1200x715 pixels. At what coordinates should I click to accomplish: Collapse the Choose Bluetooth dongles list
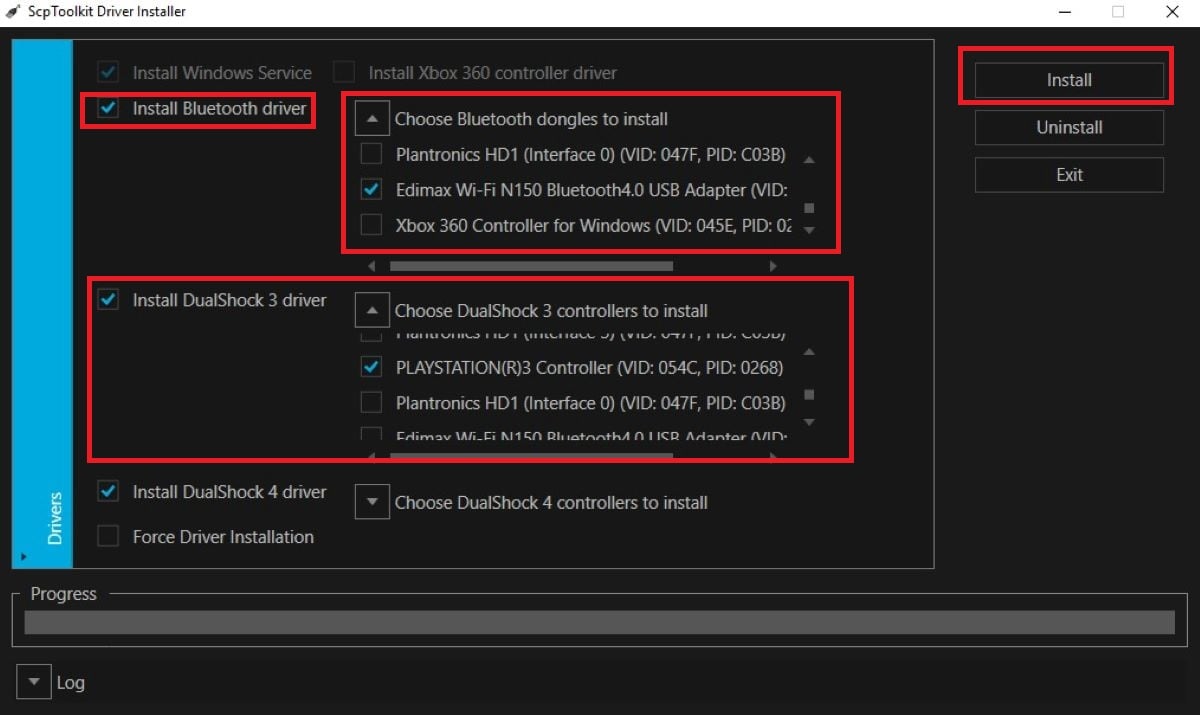(x=372, y=119)
